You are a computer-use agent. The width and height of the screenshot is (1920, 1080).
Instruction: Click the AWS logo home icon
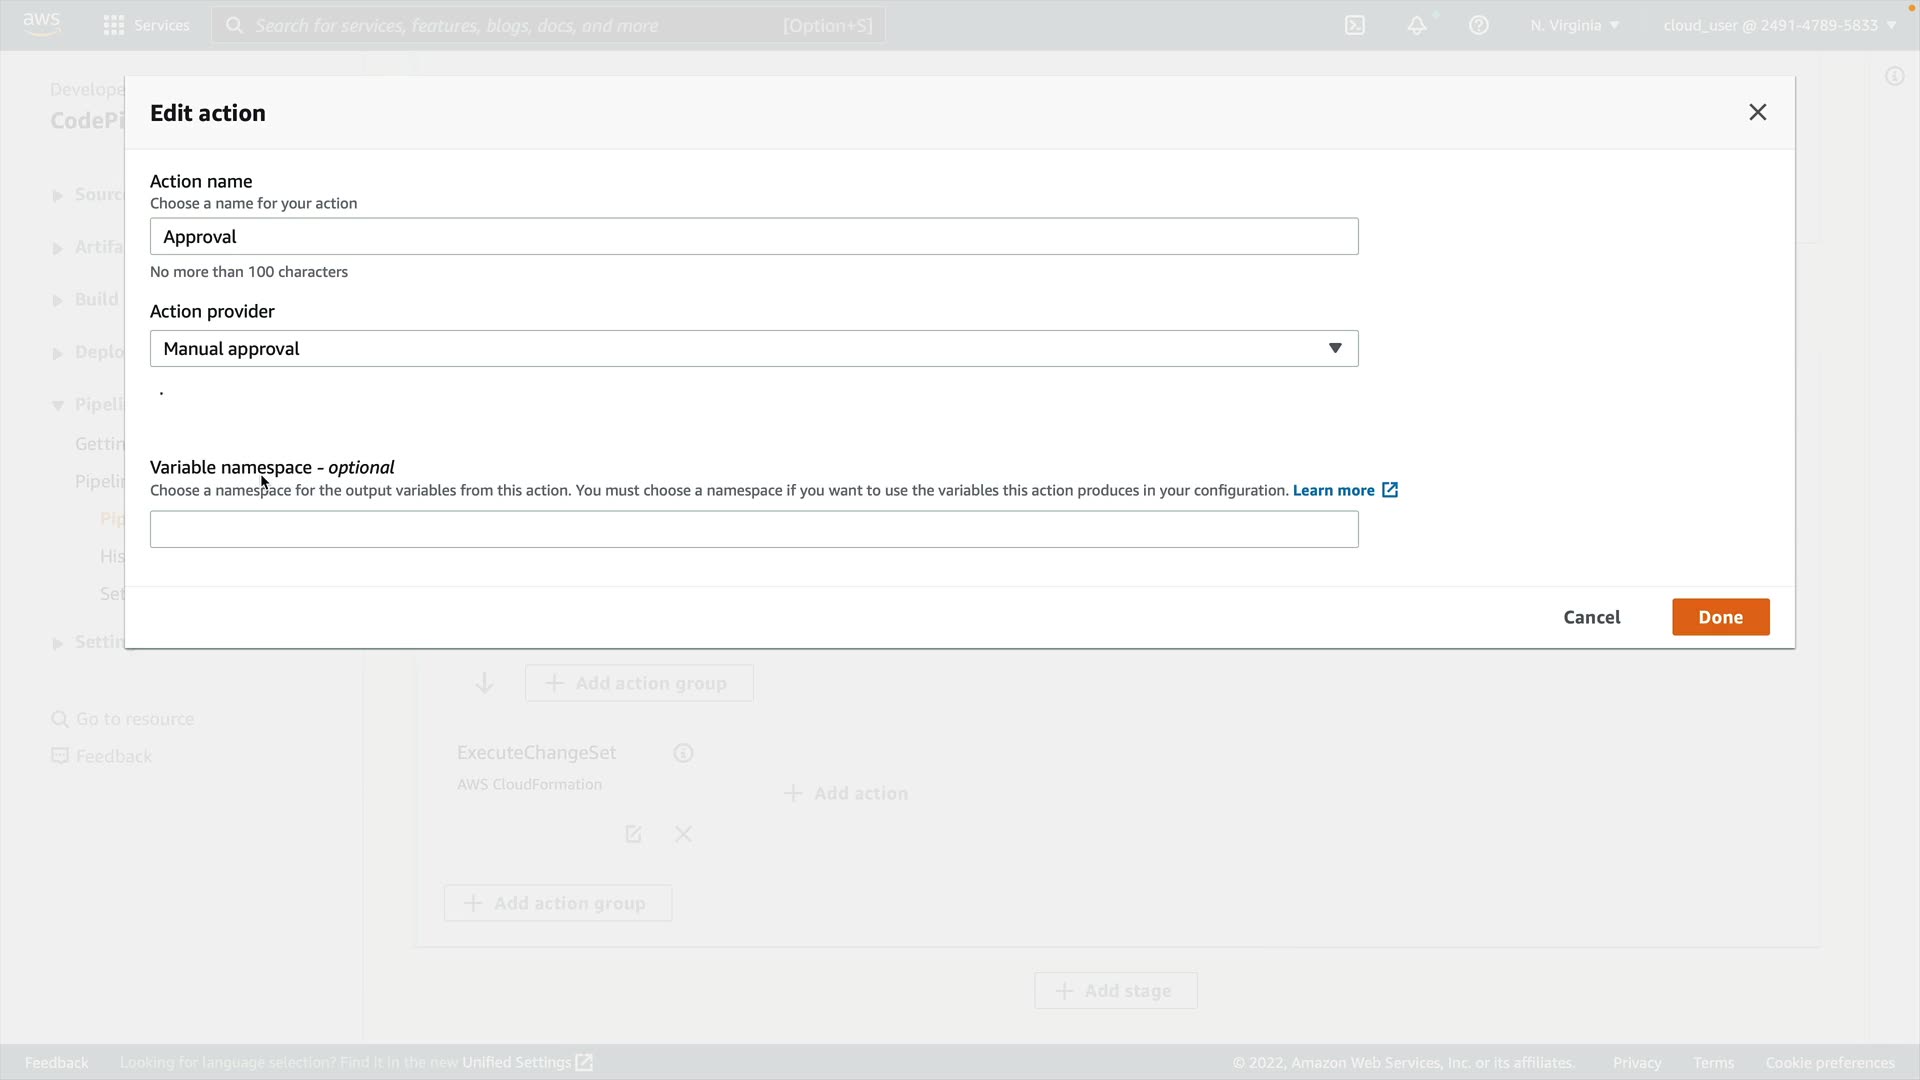tap(41, 24)
